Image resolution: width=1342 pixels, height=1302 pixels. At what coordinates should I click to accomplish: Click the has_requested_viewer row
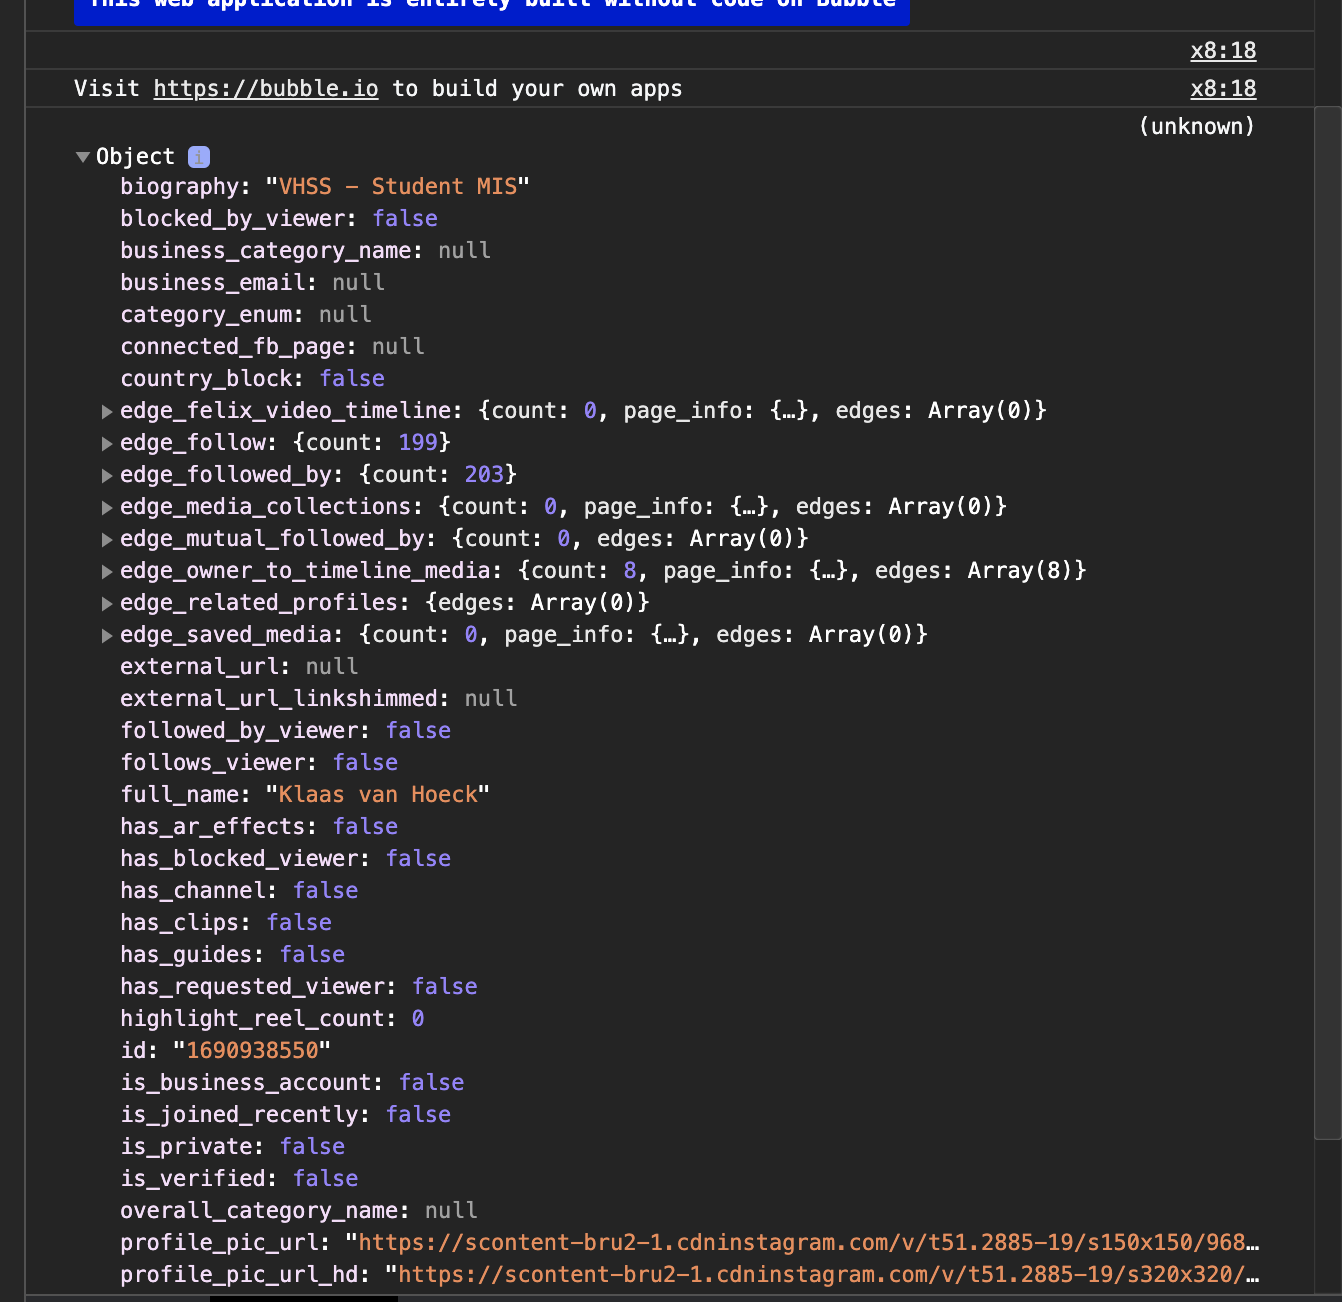pyautogui.click(x=299, y=986)
